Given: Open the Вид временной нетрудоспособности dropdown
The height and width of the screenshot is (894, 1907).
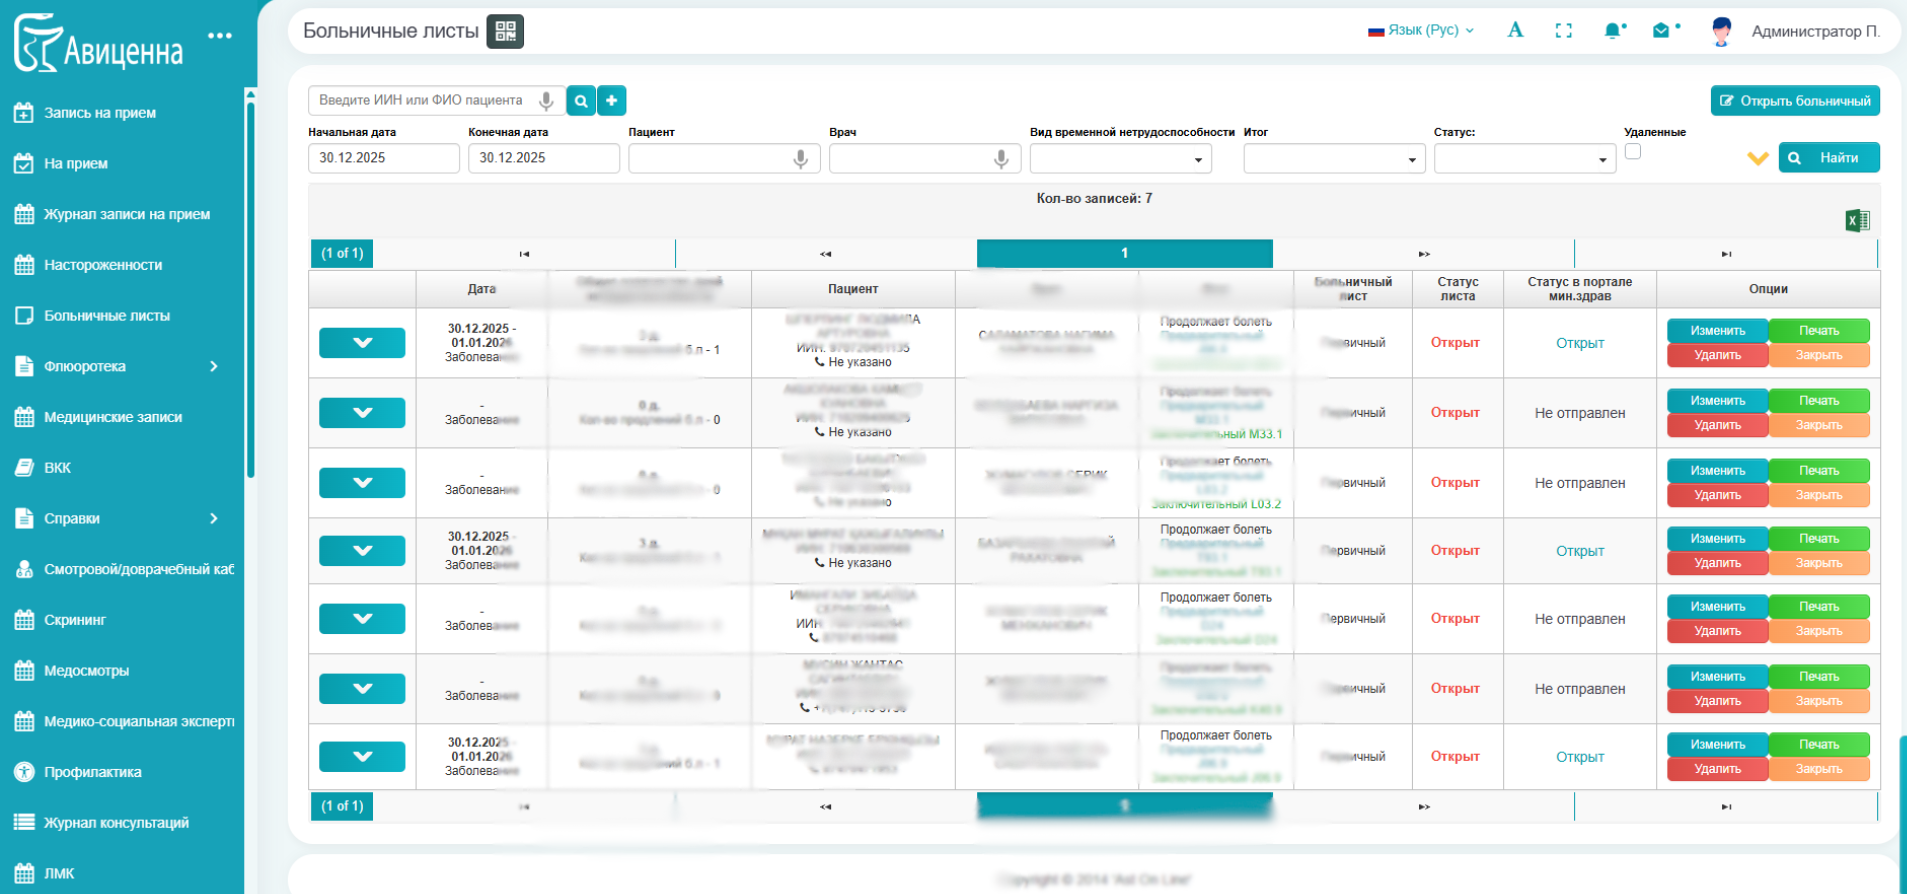Looking at the screenshot, I should click(x=1120, y=159).
